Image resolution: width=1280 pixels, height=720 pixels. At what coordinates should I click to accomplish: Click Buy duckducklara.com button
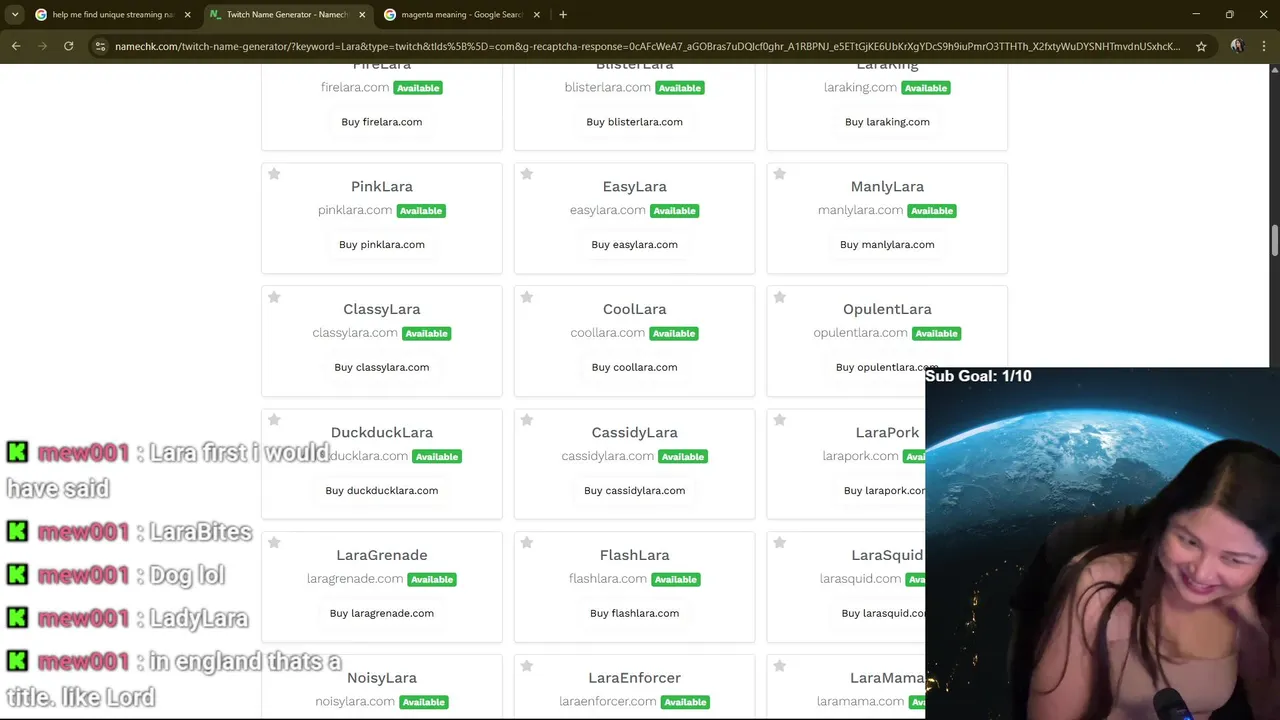tap(382, 491)
